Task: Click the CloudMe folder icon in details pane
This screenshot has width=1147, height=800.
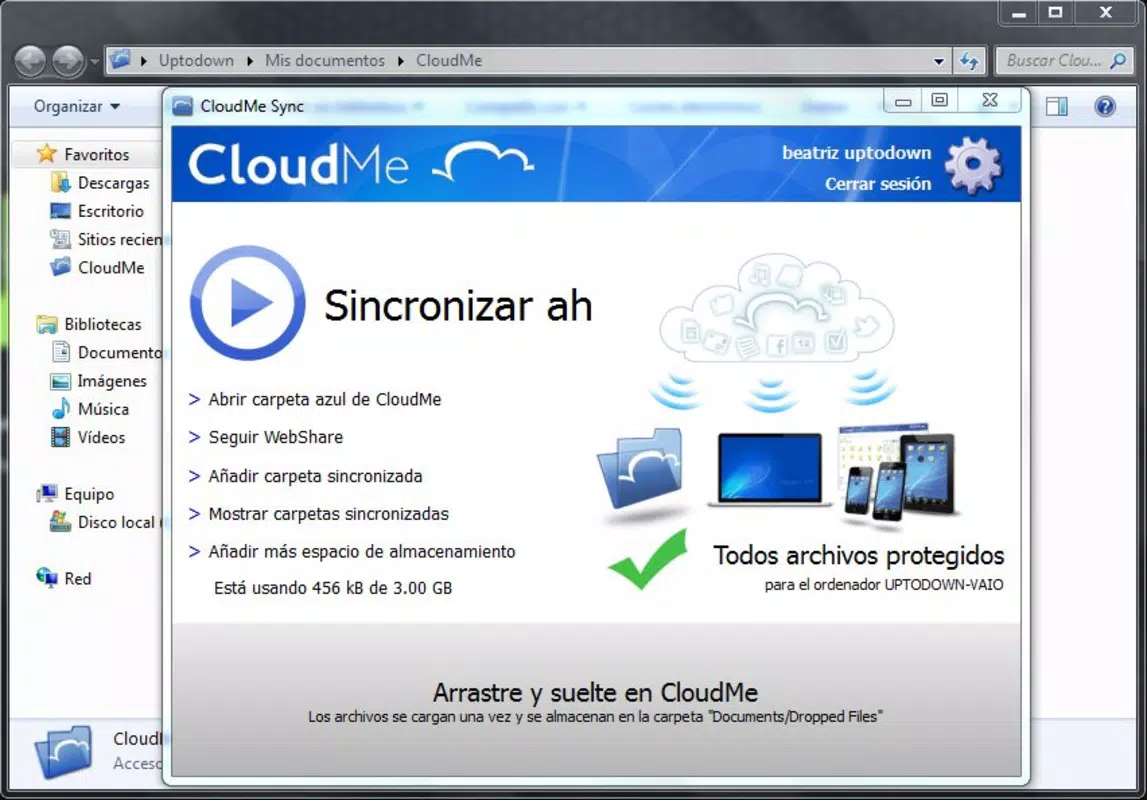Action: click(x=63, y=752)
